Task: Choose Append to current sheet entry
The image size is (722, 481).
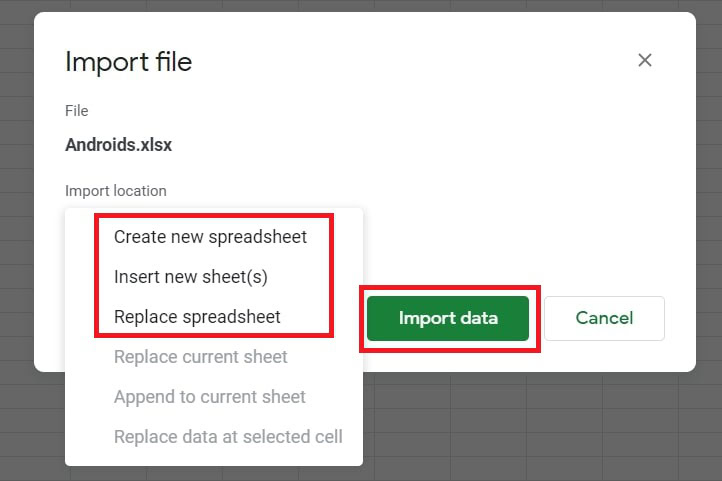Action: (x=210, y=397)
